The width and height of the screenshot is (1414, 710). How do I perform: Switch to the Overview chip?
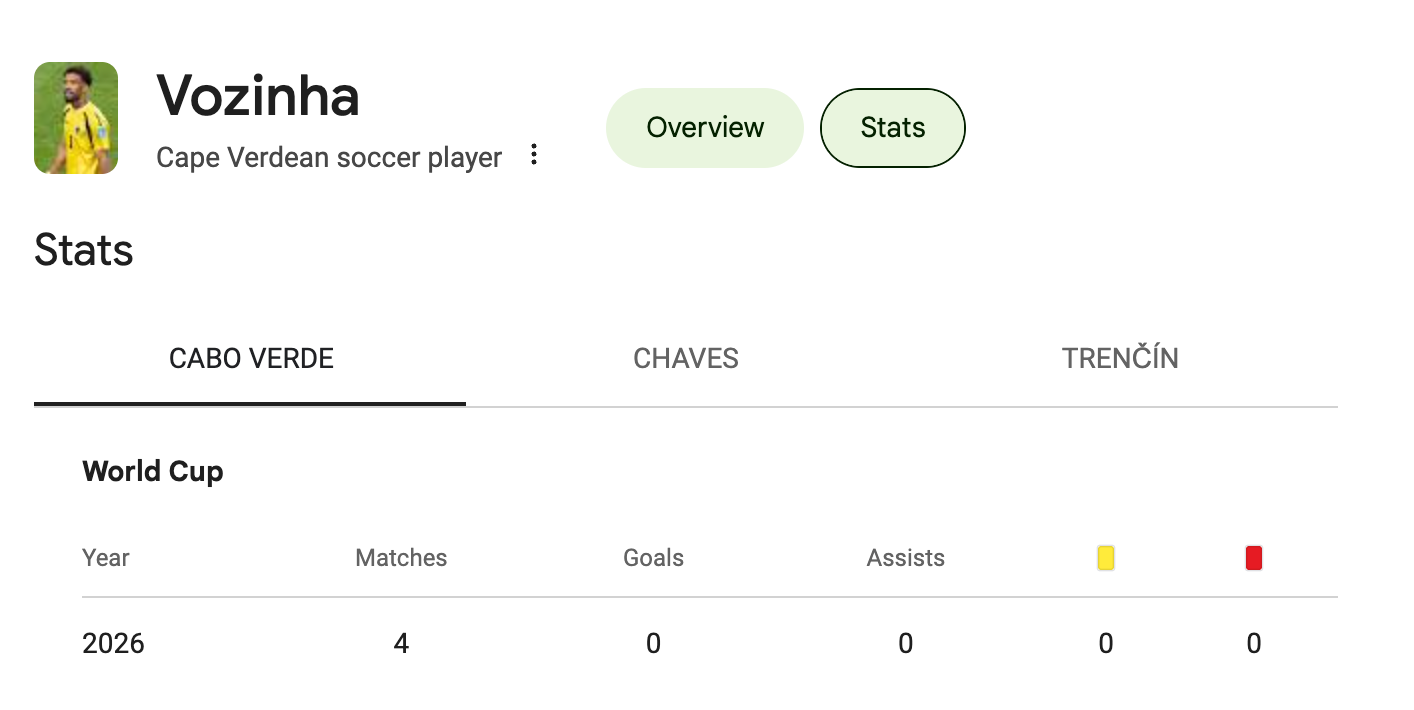[705, 128]
